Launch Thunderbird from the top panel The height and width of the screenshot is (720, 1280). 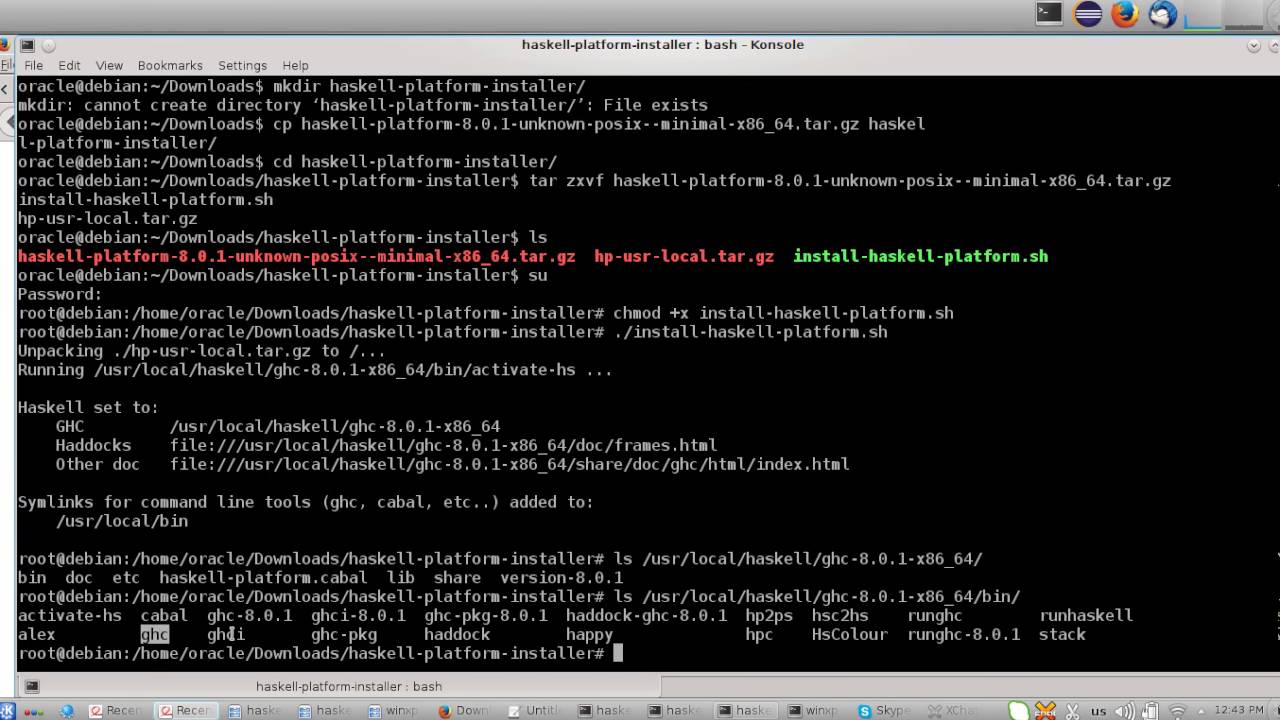(1163, 13)
